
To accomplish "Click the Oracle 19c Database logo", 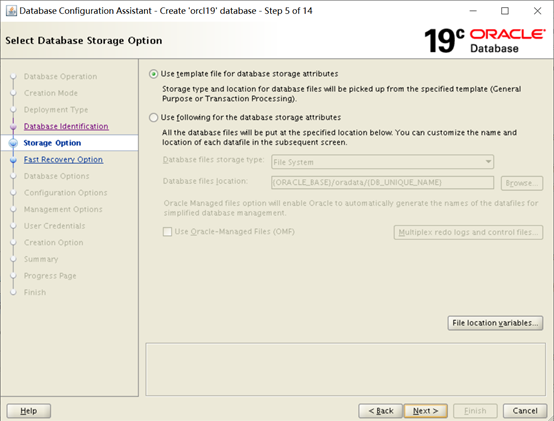I will pos(484,41).
